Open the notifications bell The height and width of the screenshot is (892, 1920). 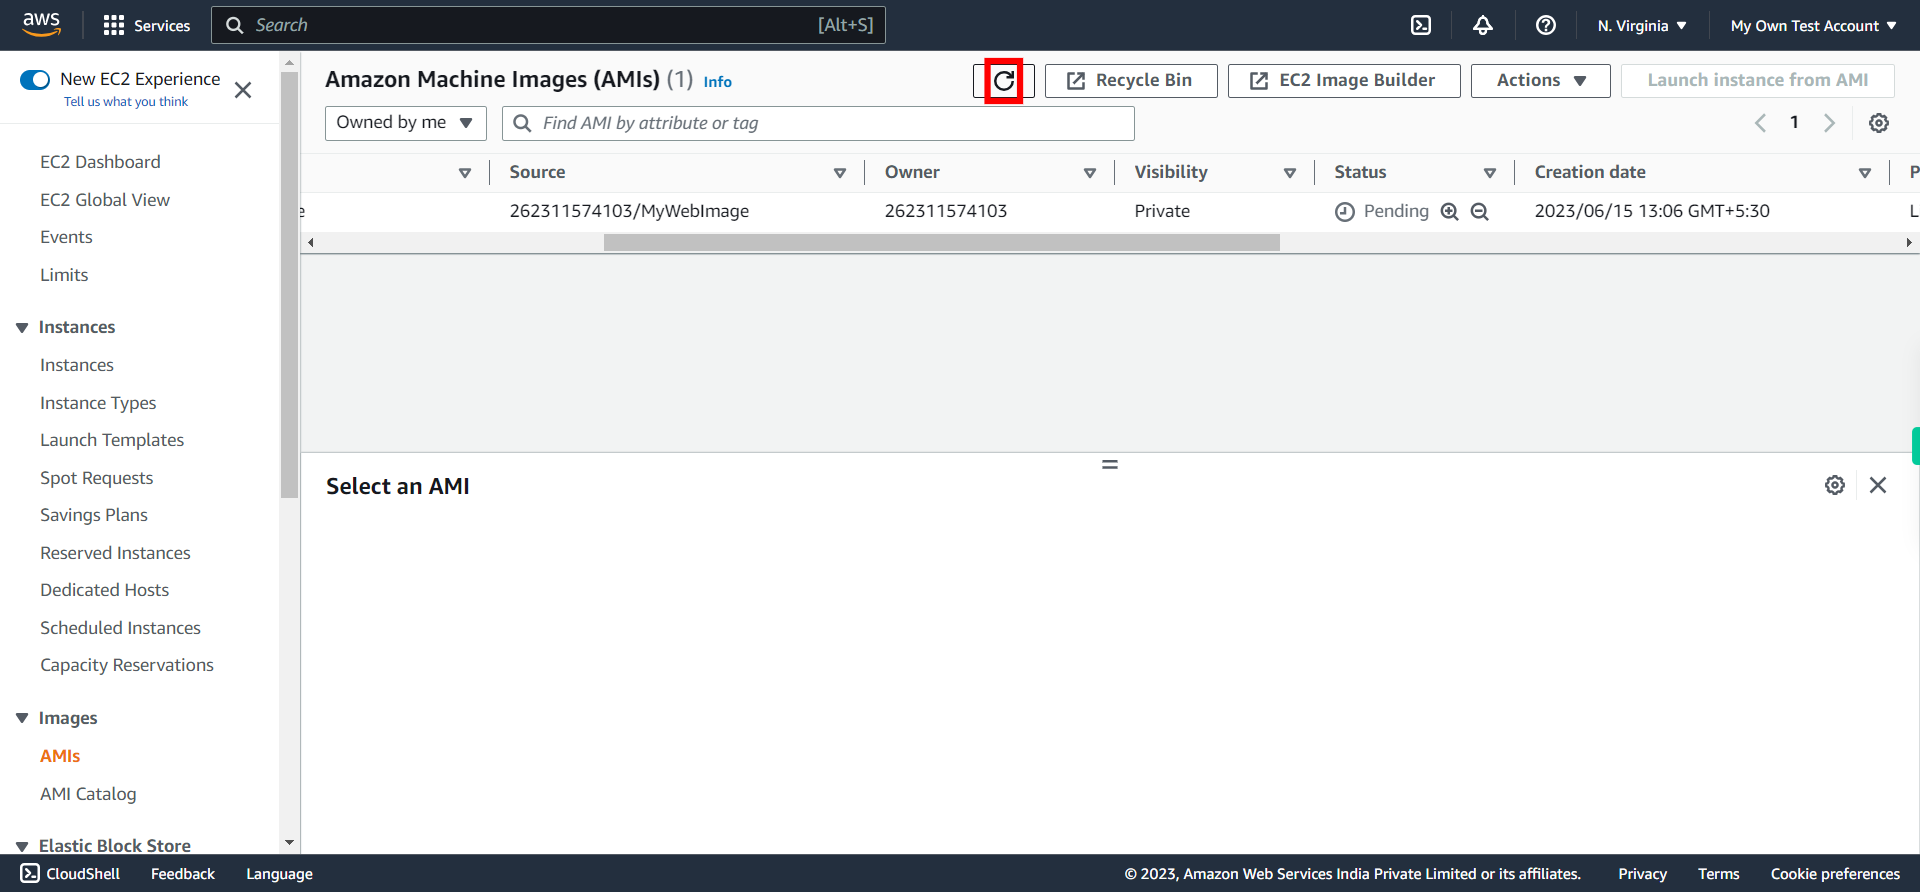(1483, 25)
